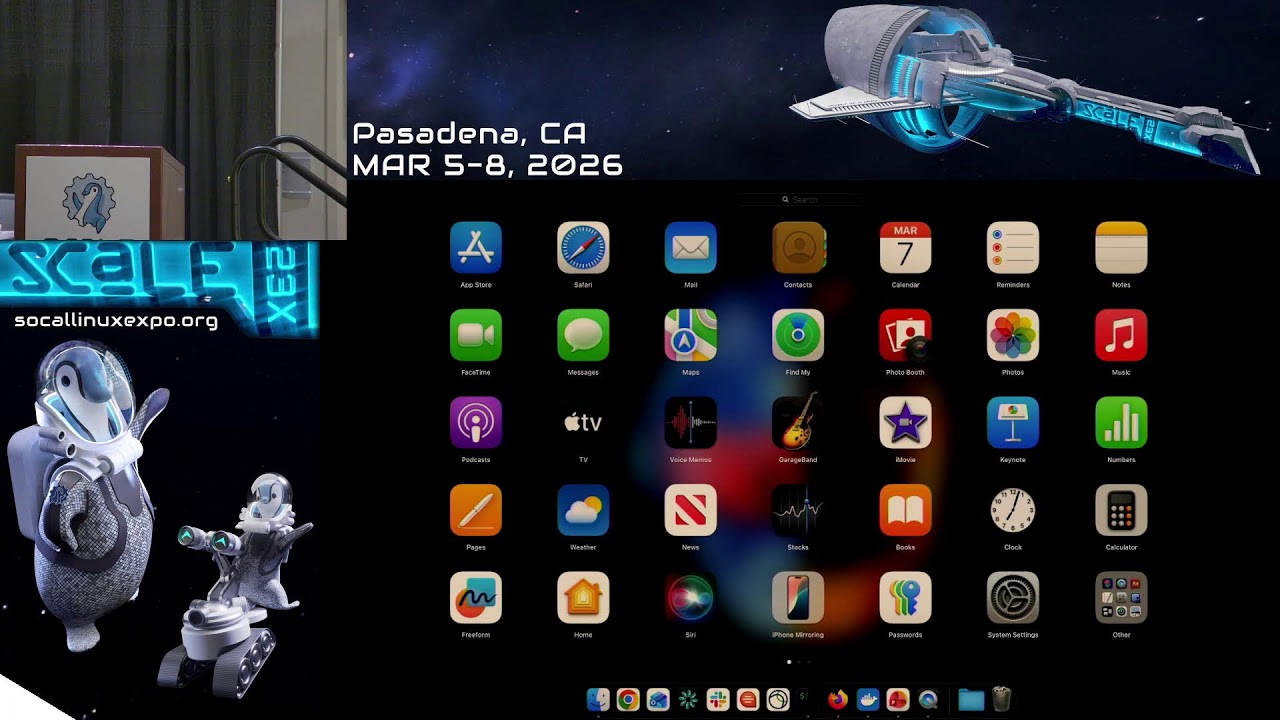
Task: Open Docker Desktop from the Dock
Action: tap(868, 700)
